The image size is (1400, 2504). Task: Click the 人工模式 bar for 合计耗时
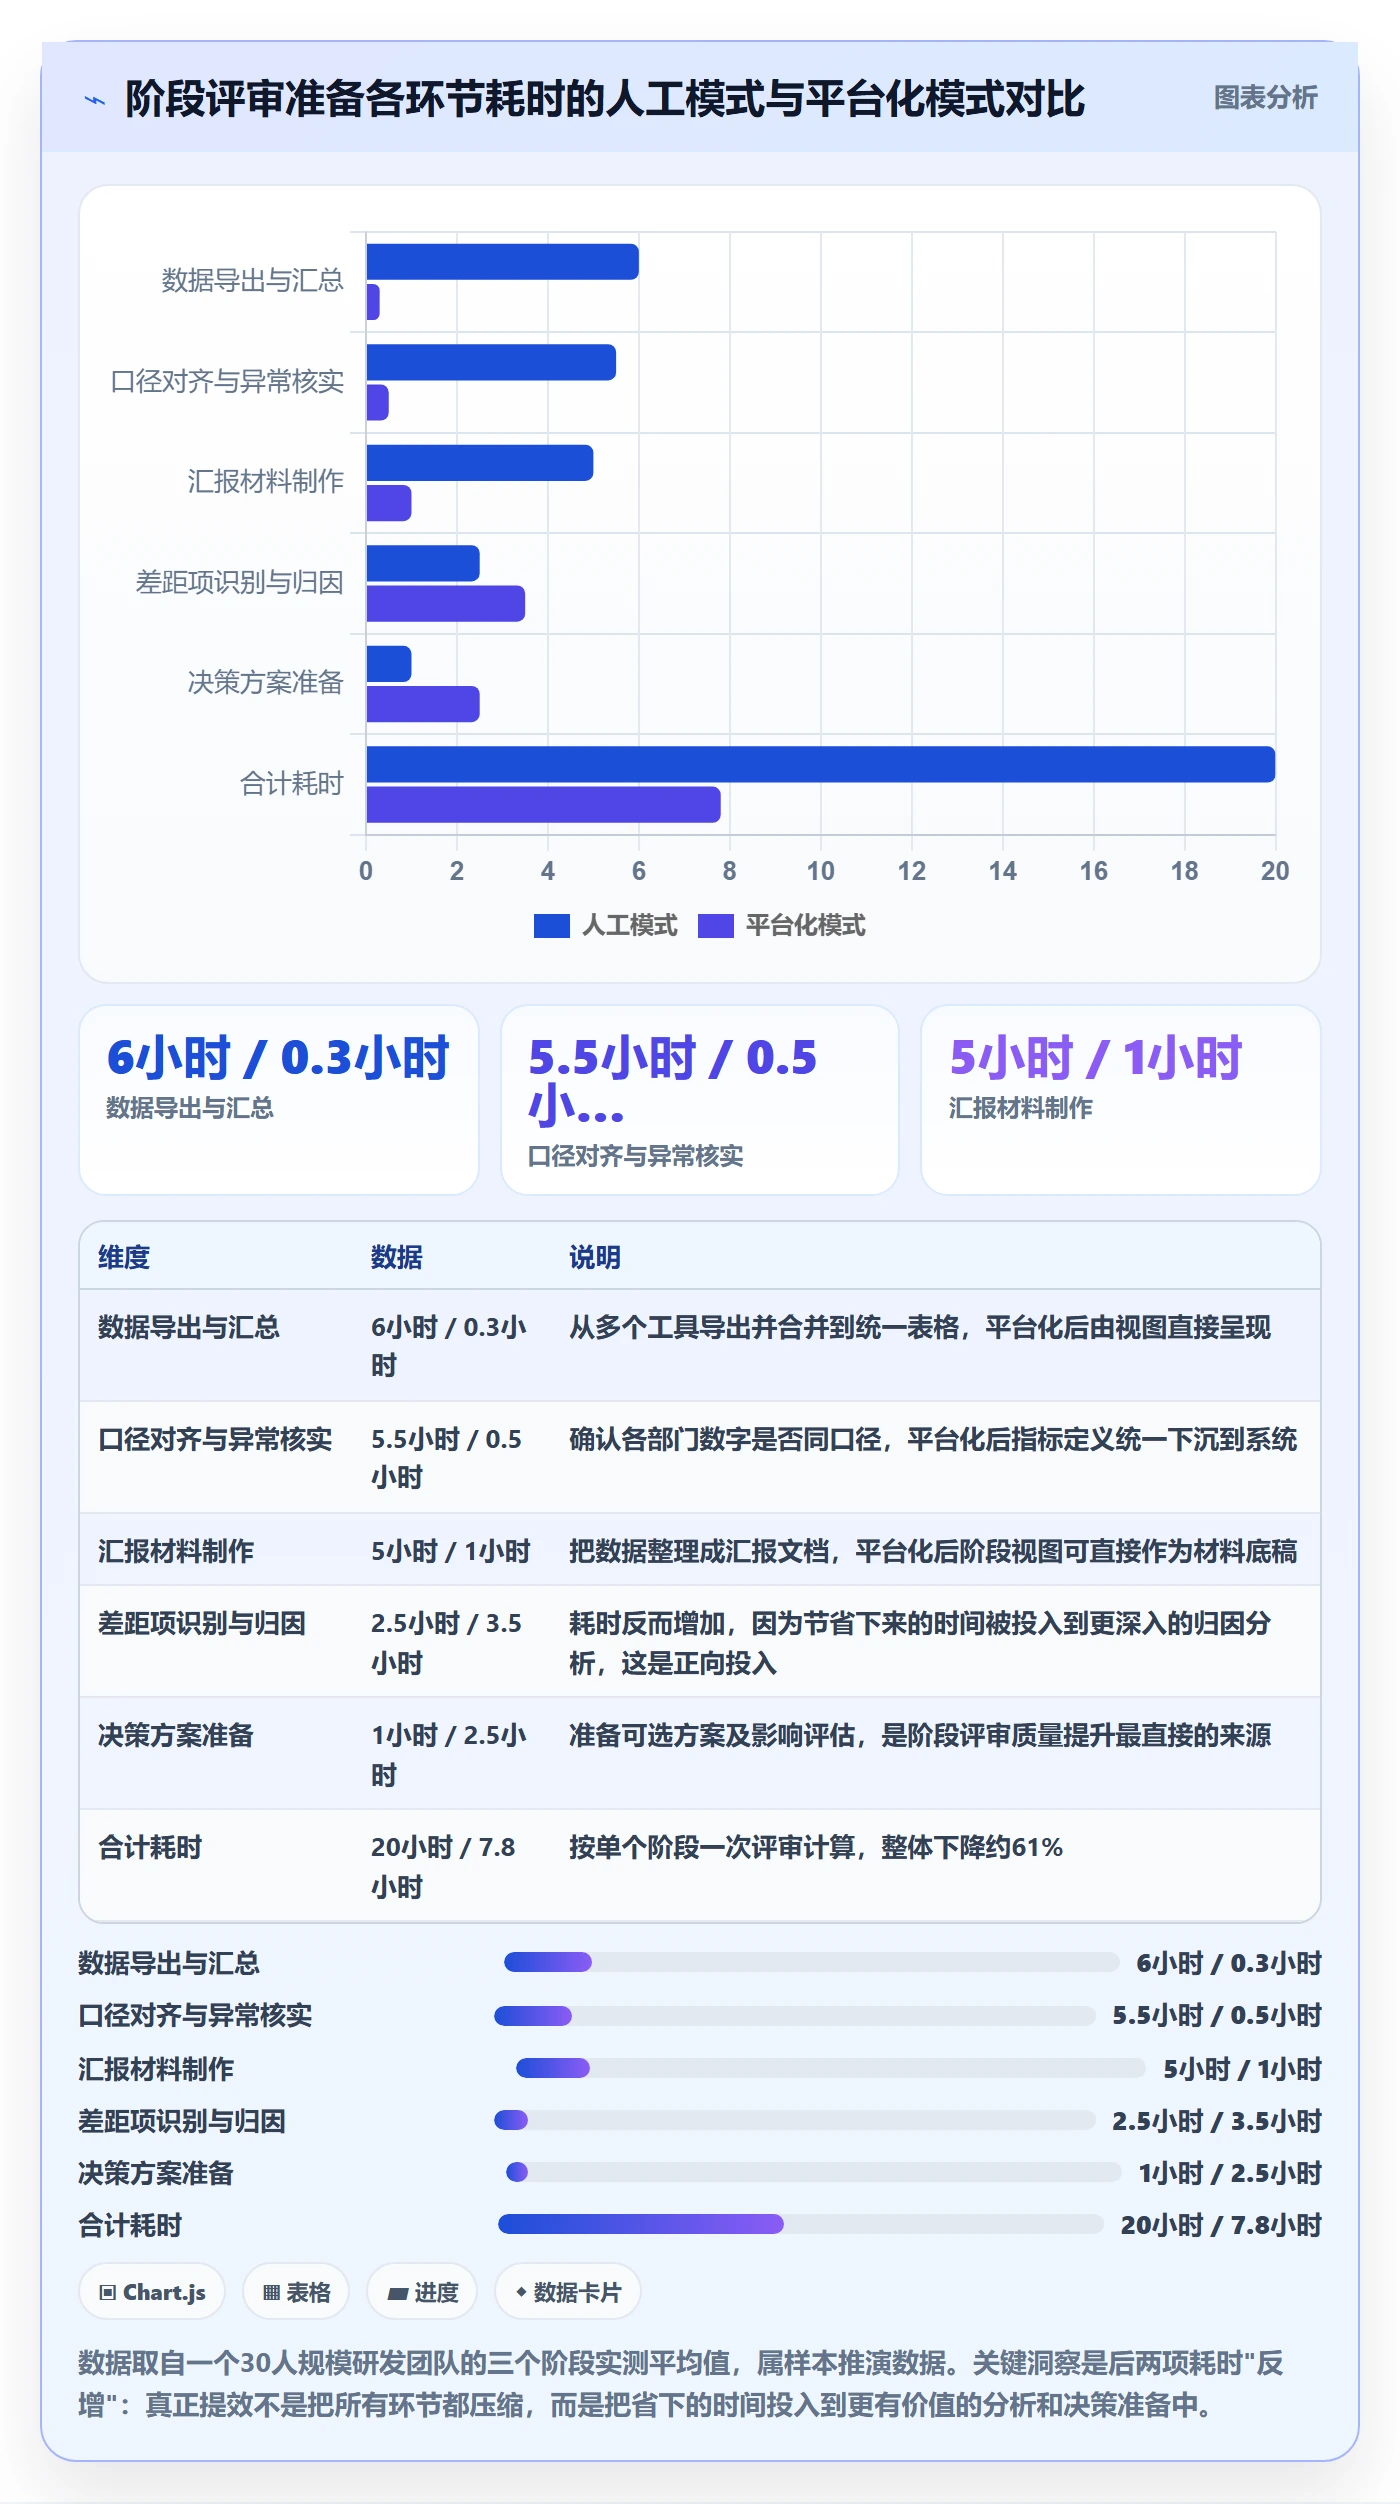point(821,764)
